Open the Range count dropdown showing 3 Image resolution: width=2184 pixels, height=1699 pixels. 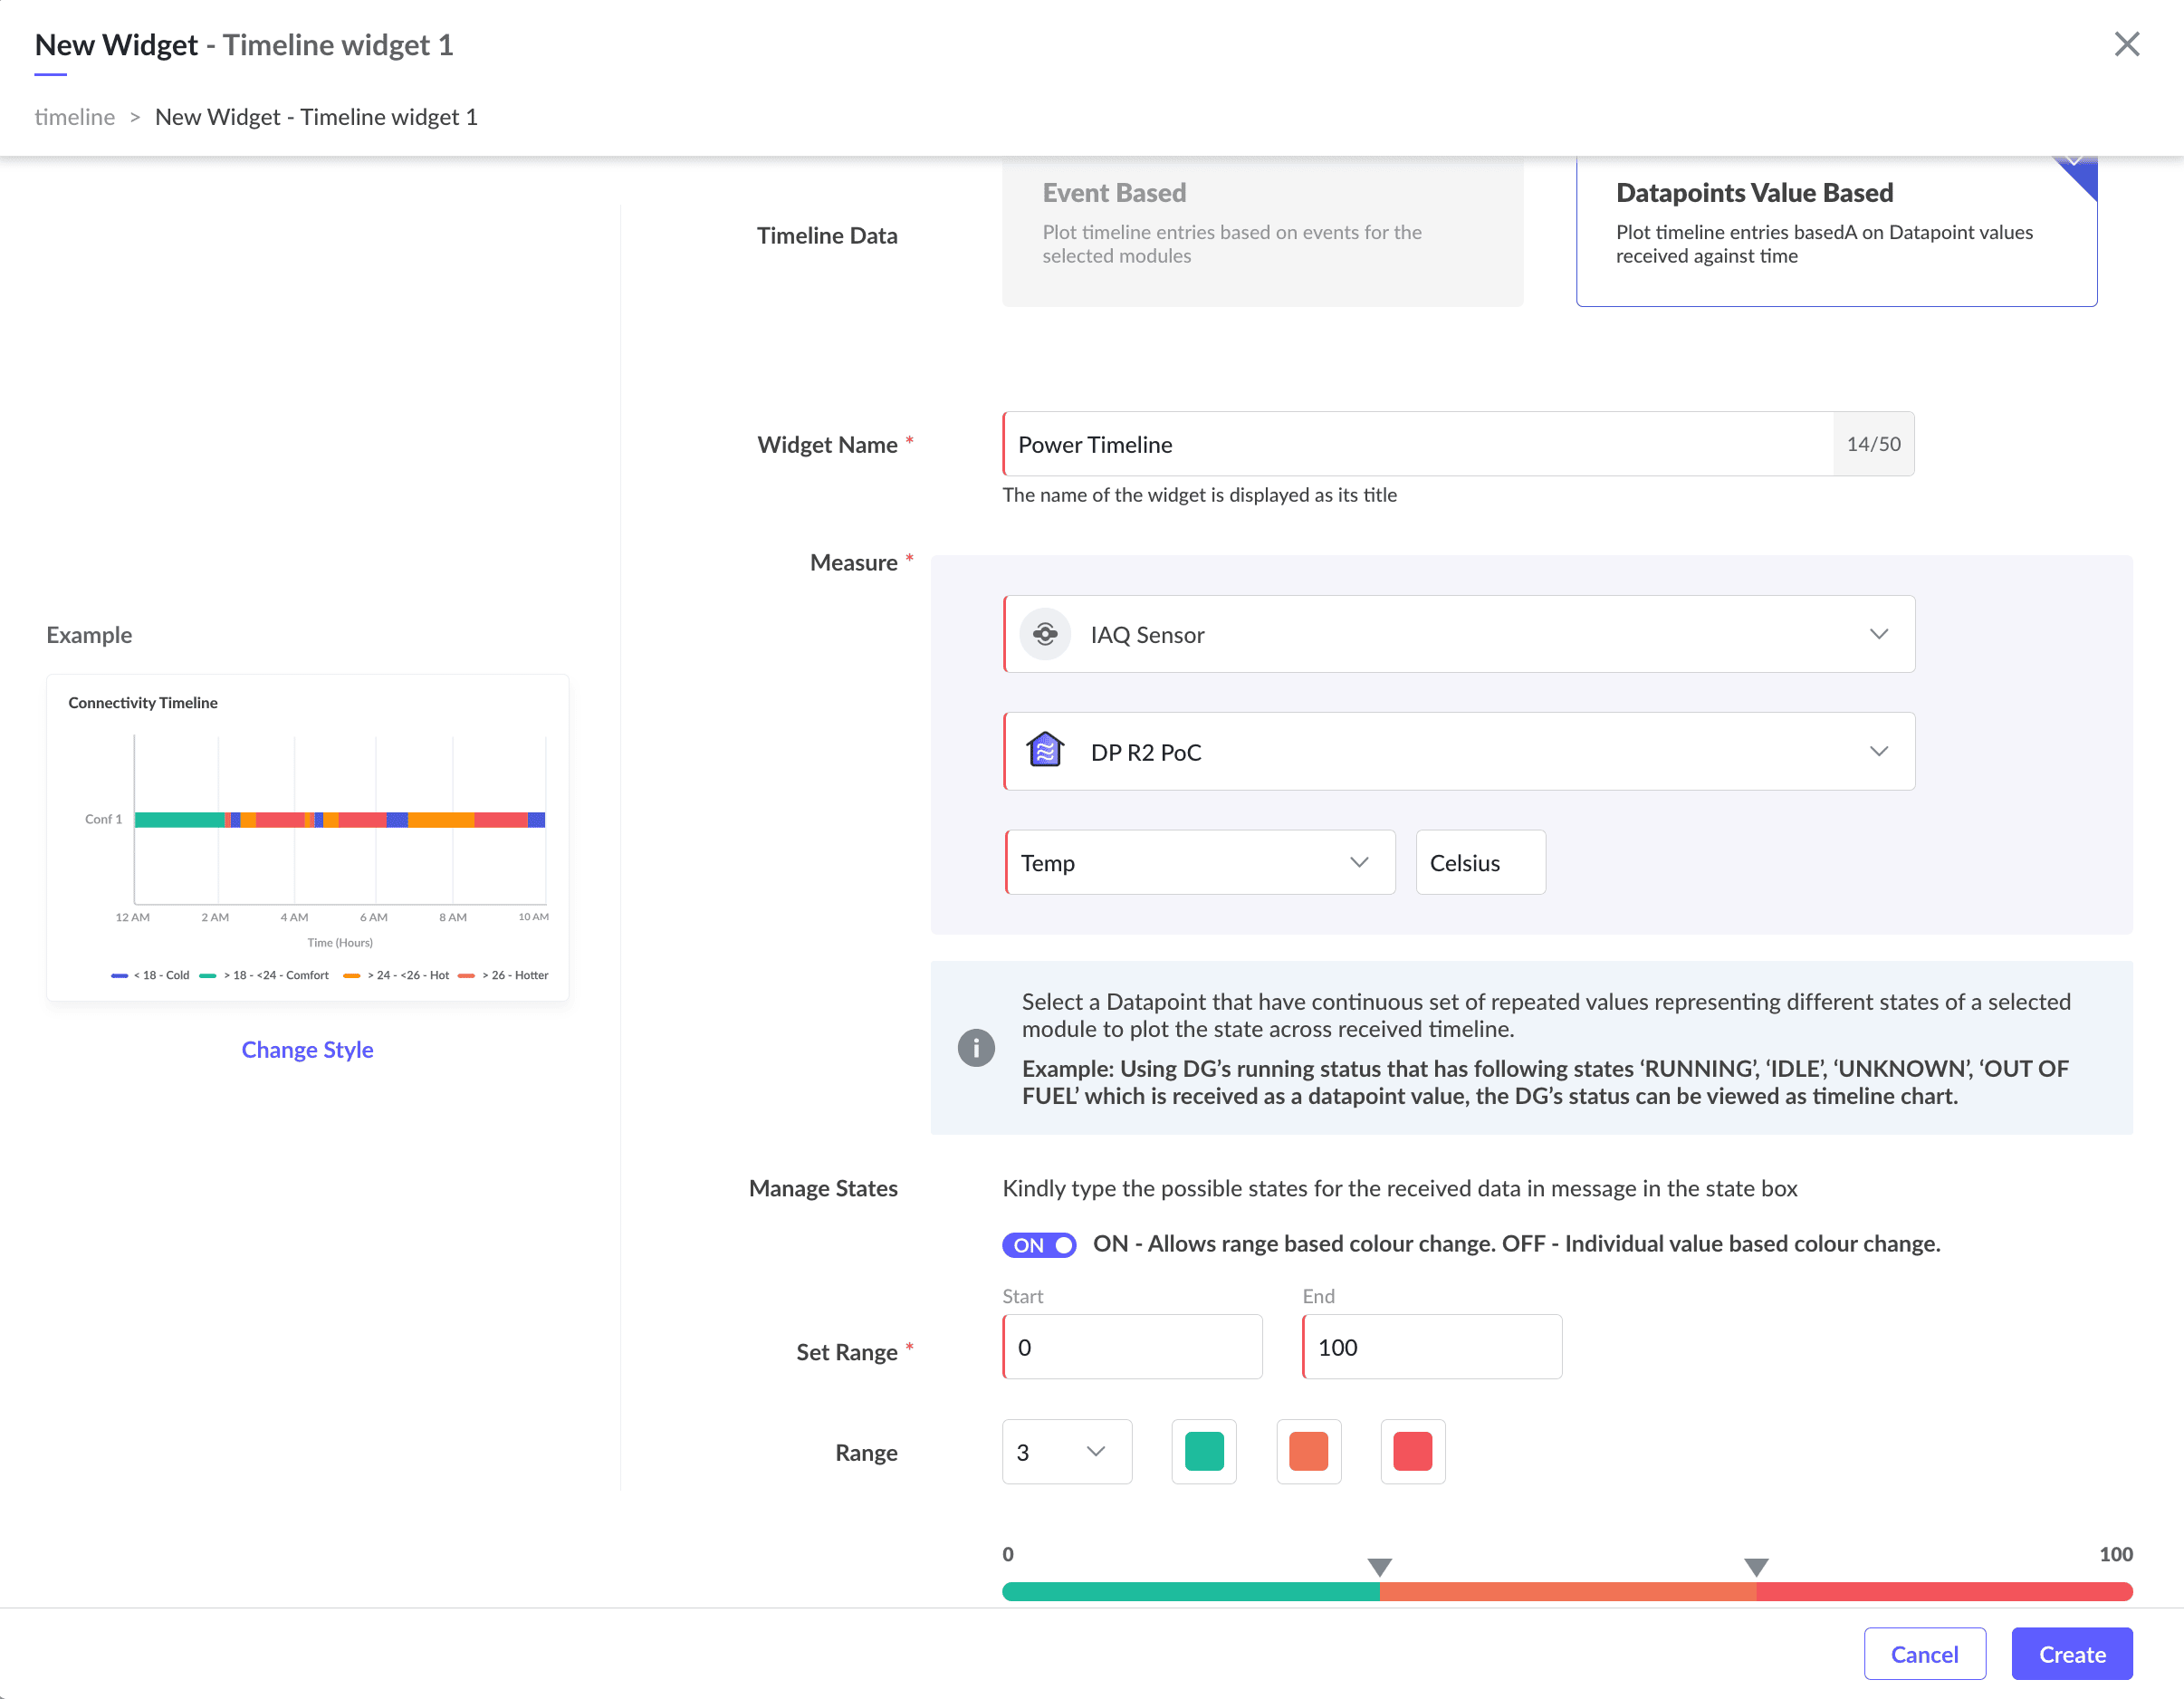tap(1066, 1451)
